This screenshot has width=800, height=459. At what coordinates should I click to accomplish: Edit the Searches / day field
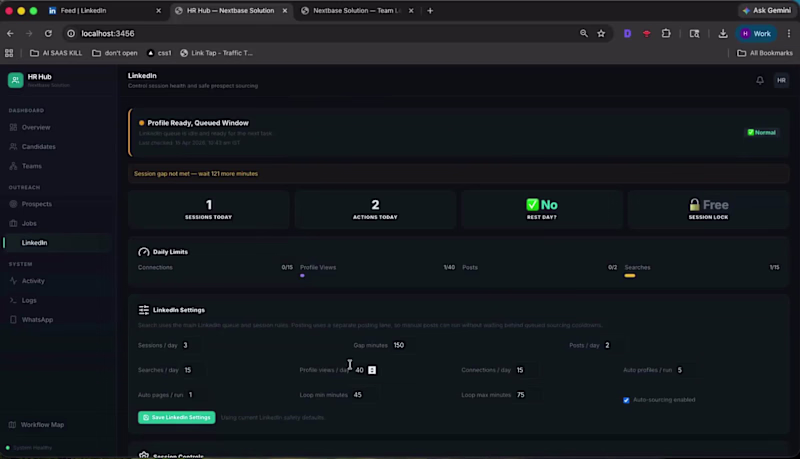193,370
